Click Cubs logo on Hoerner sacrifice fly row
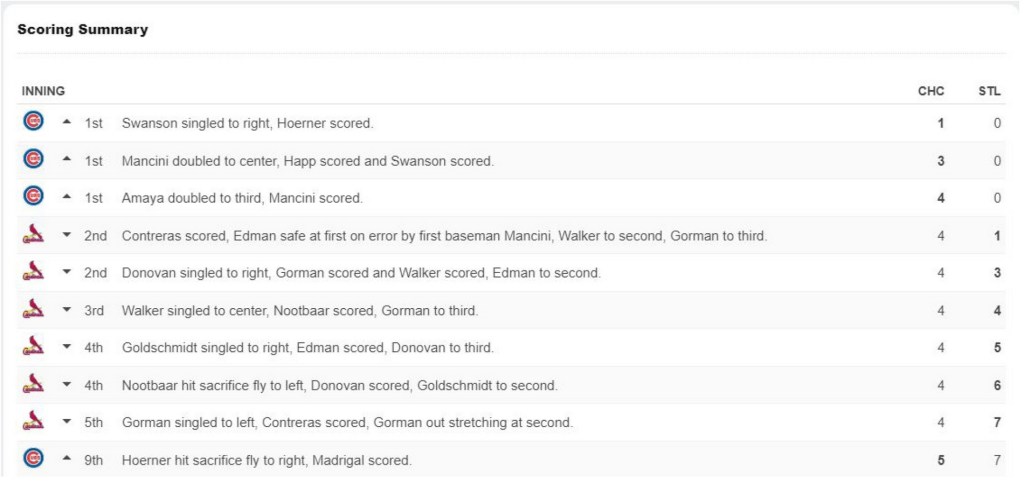This screenshot has width=1024, height=483. pyautogui.click(x=33, y=459)
